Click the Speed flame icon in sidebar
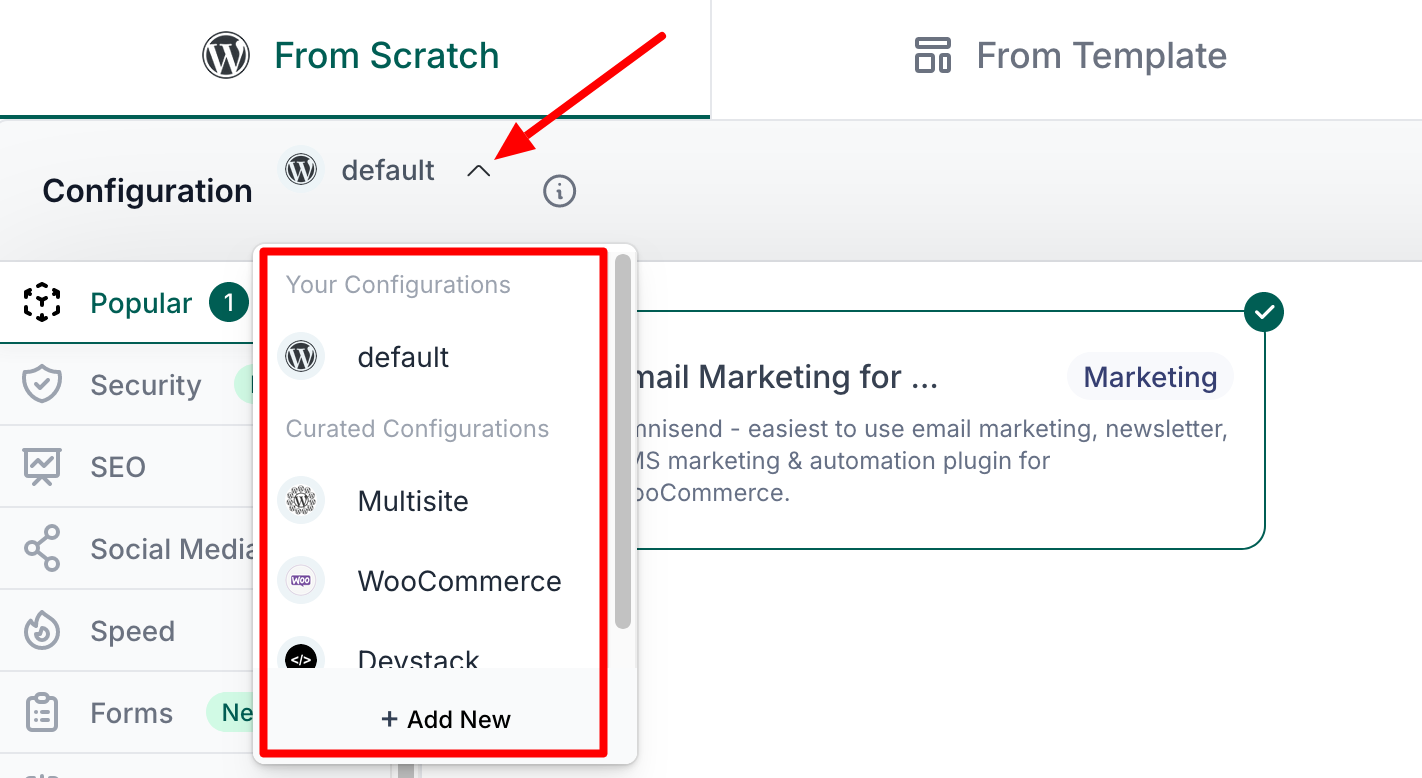 tap(42, 631)
